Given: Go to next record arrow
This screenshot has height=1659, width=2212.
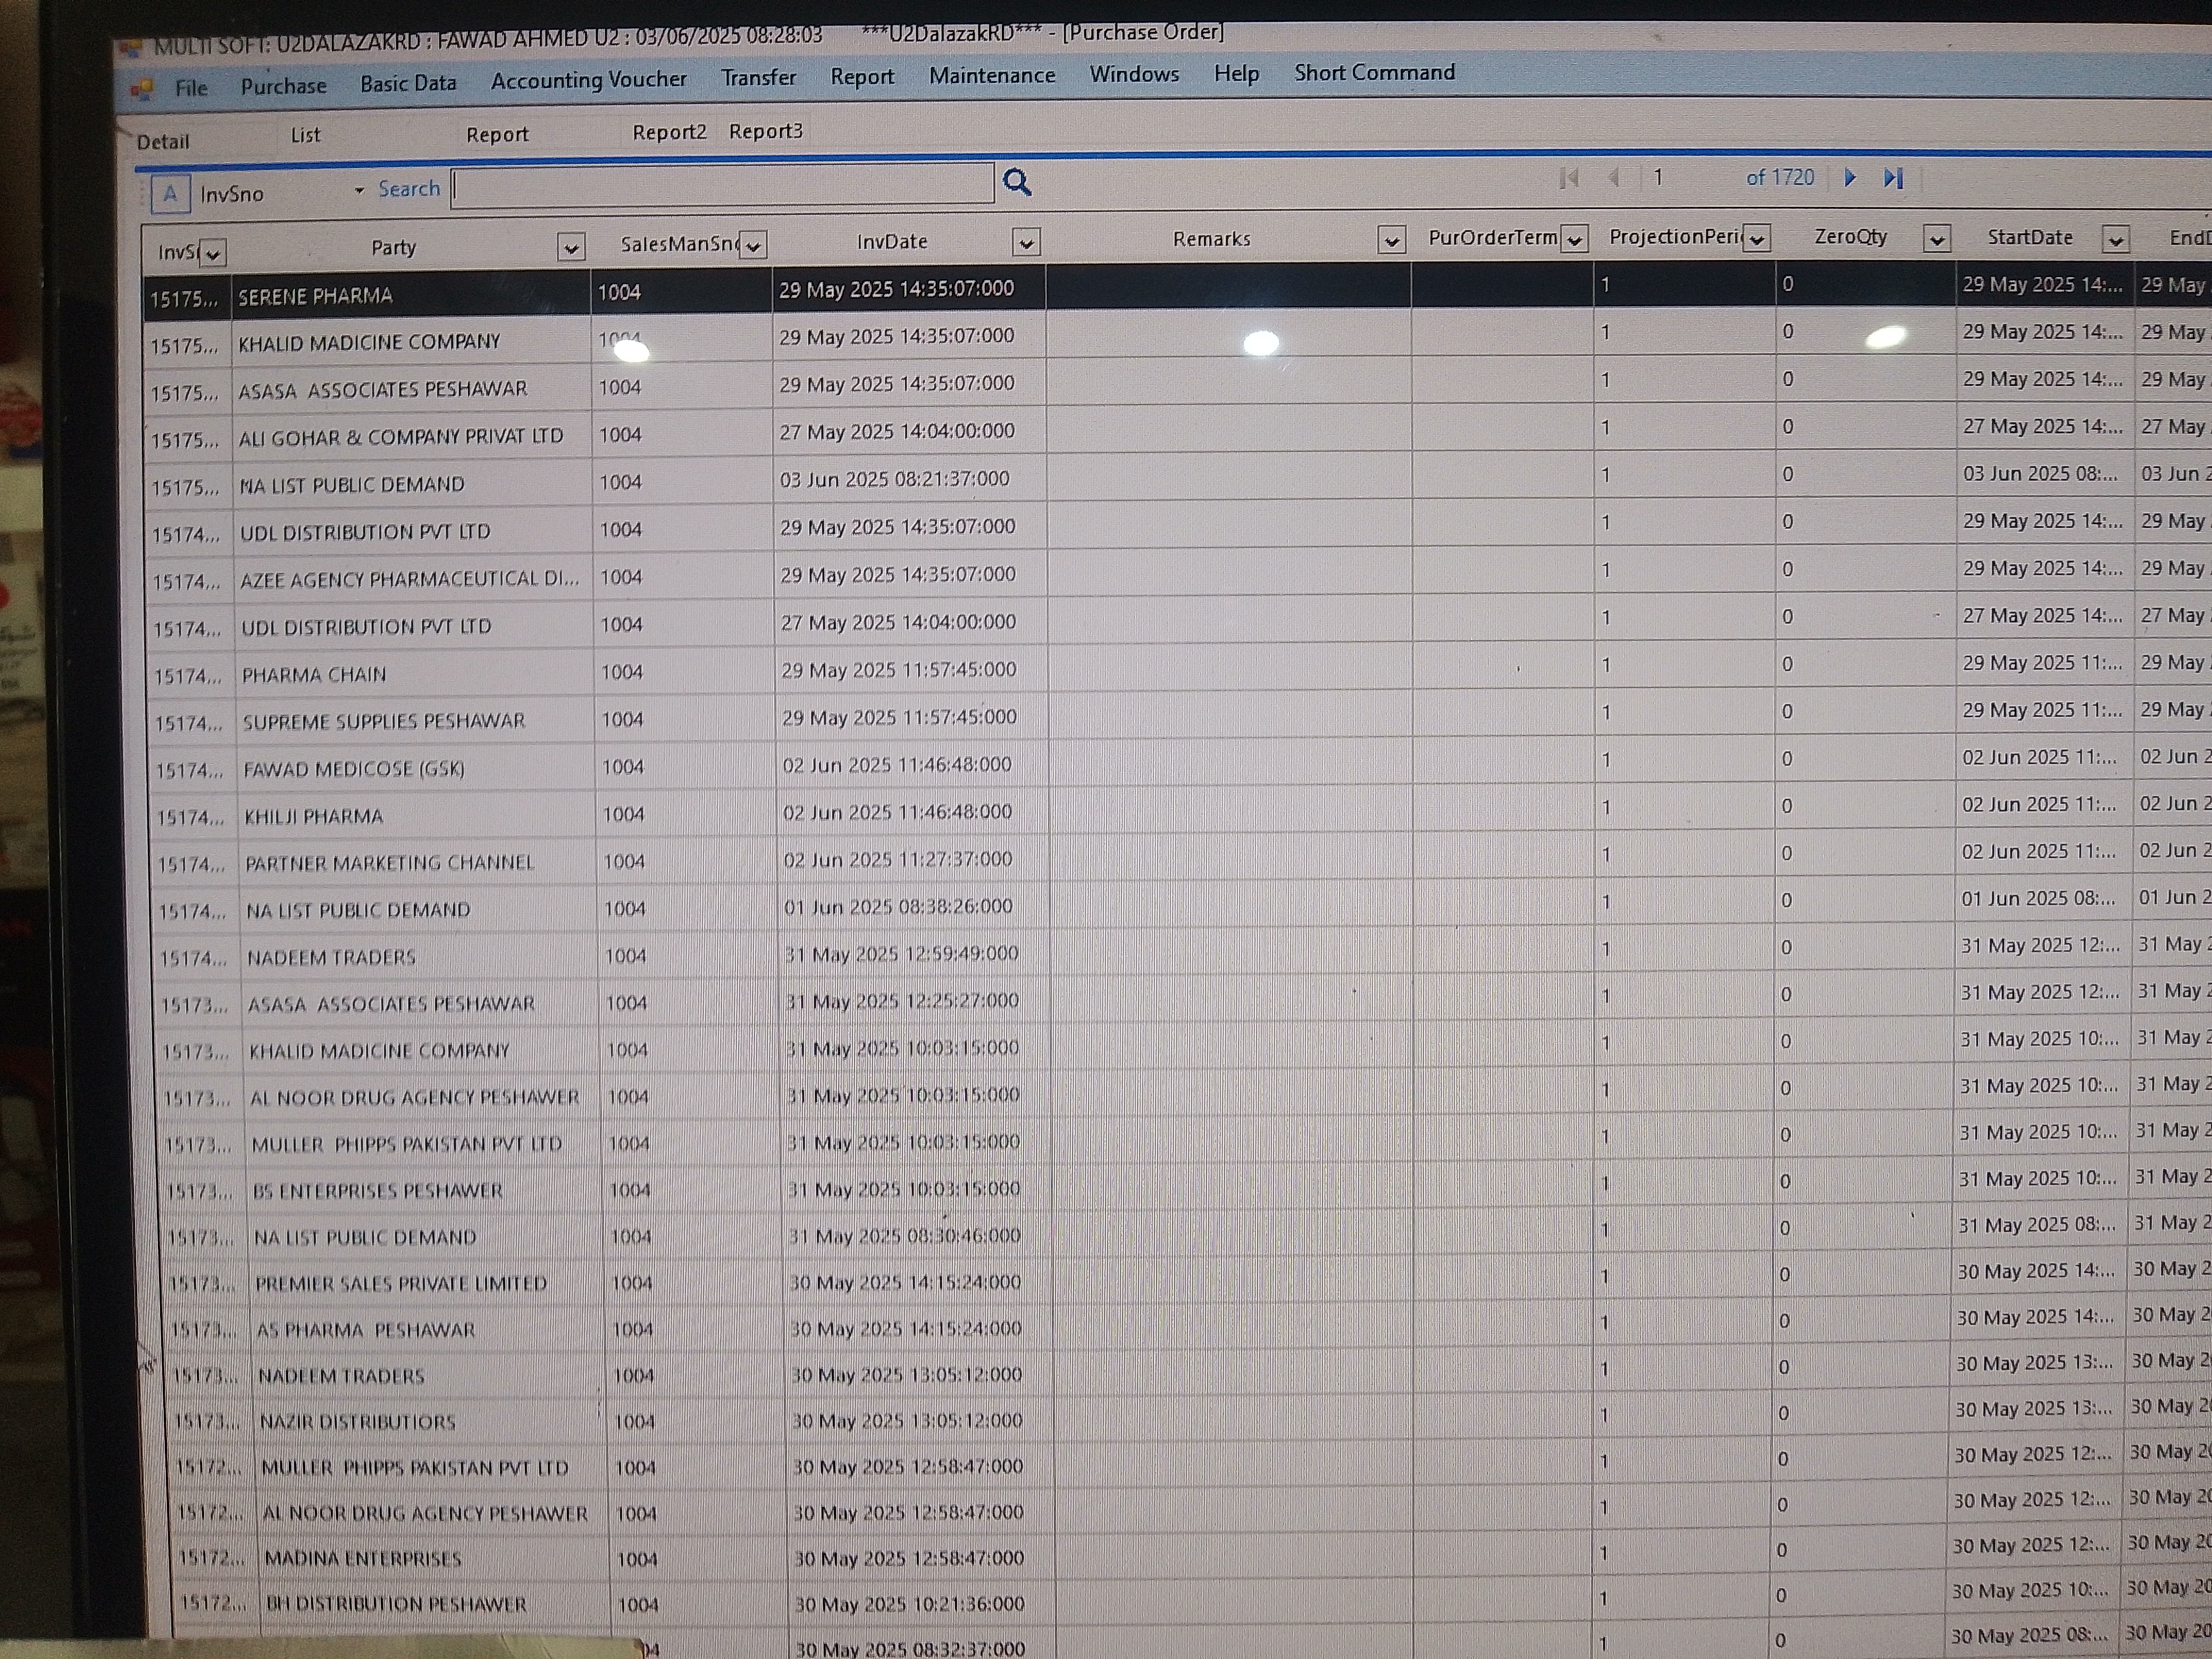Looking at the screenshot, I should [x=1849, y=178].
